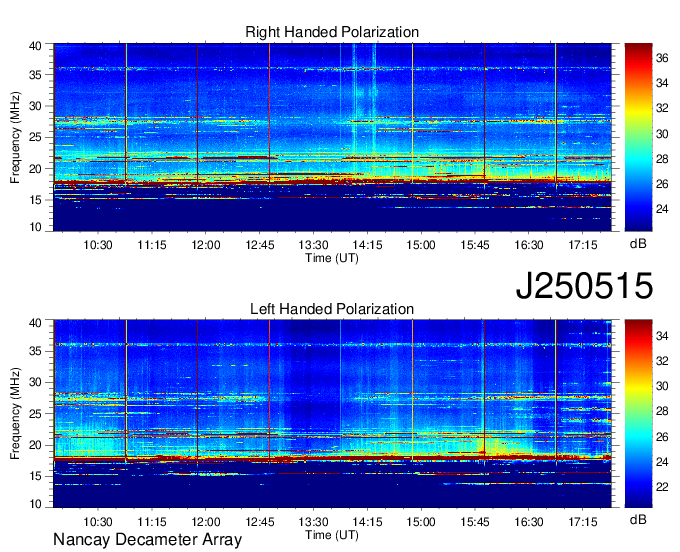Viewport: 680px width, 552px height.
Task: Click 12:45 tick on Right Handed time axis
Action: coord(260,245)
